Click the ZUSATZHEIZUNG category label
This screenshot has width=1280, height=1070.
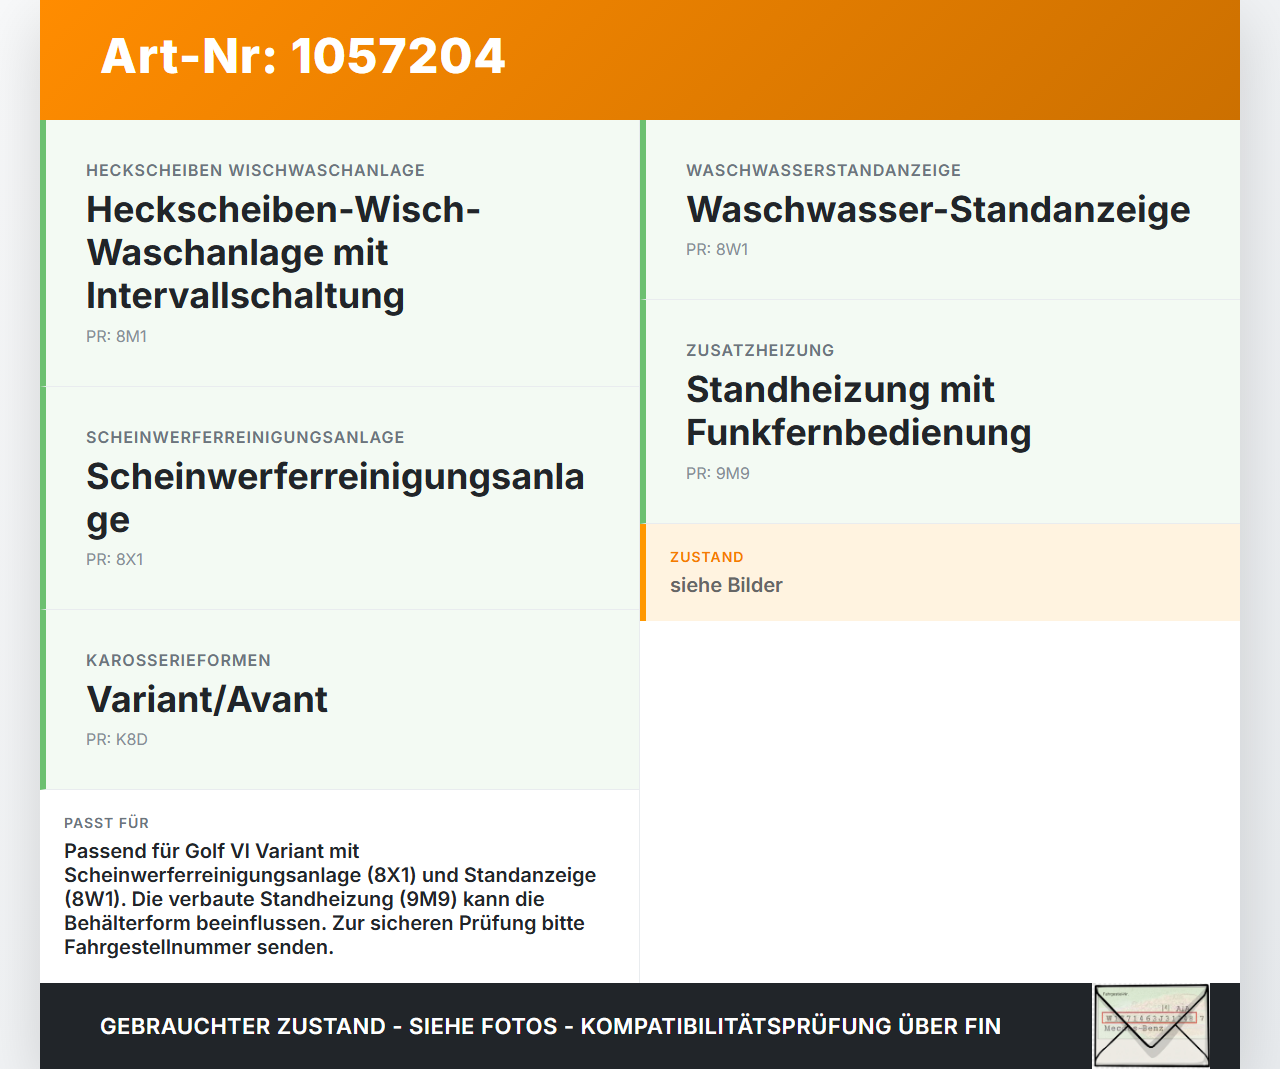[x=760, y=350]
